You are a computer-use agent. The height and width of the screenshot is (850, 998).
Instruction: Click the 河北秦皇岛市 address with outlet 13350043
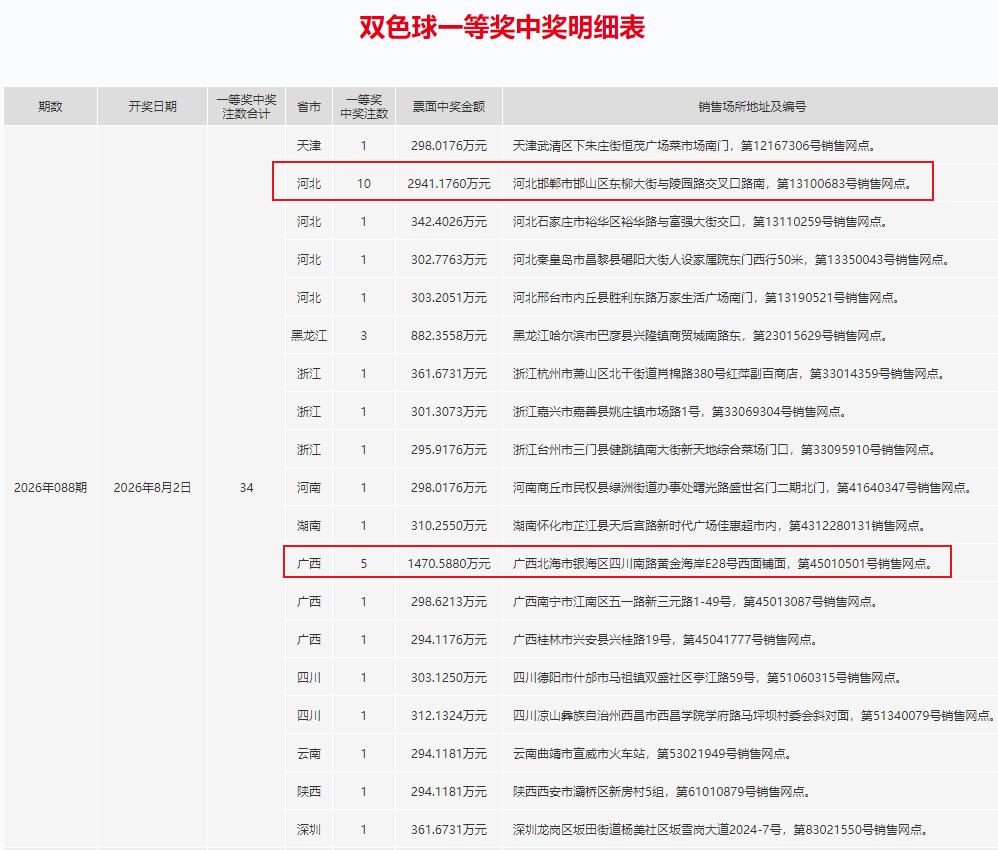click(x=733, y=260)
